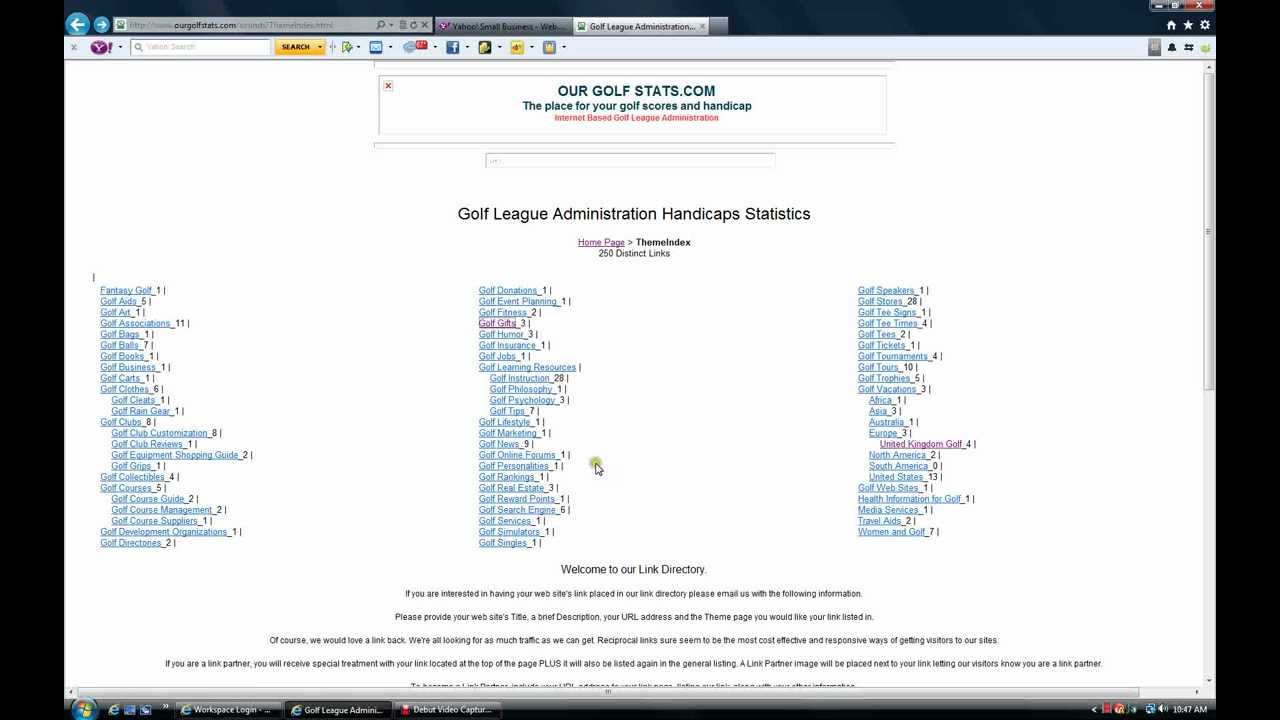The height and width of the screenshot is (720, 1280).
Task: Open the Health Information for Golf link
Action: coord(910,499)
